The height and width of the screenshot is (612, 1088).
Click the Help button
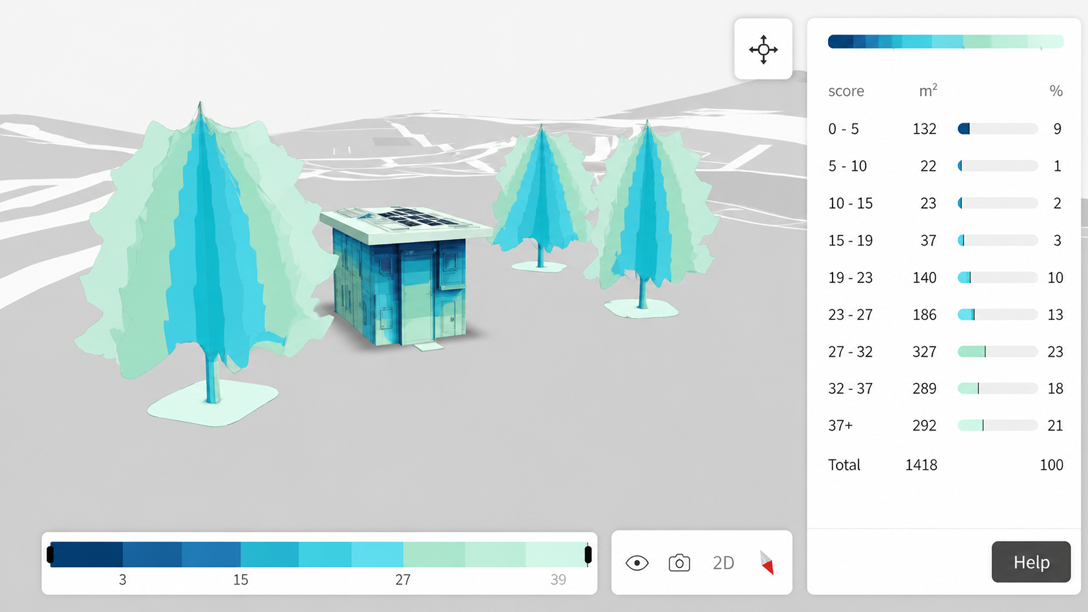[x=1031, y=561]
